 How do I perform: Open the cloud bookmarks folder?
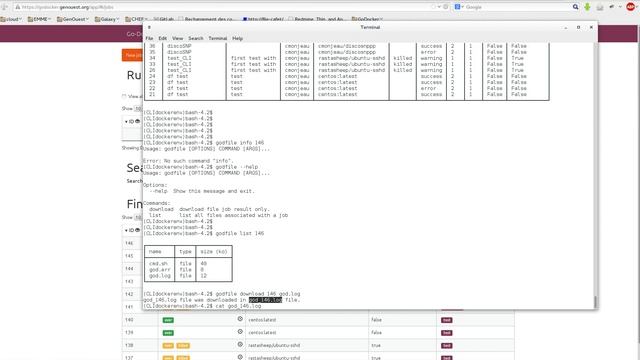[11, 19]
